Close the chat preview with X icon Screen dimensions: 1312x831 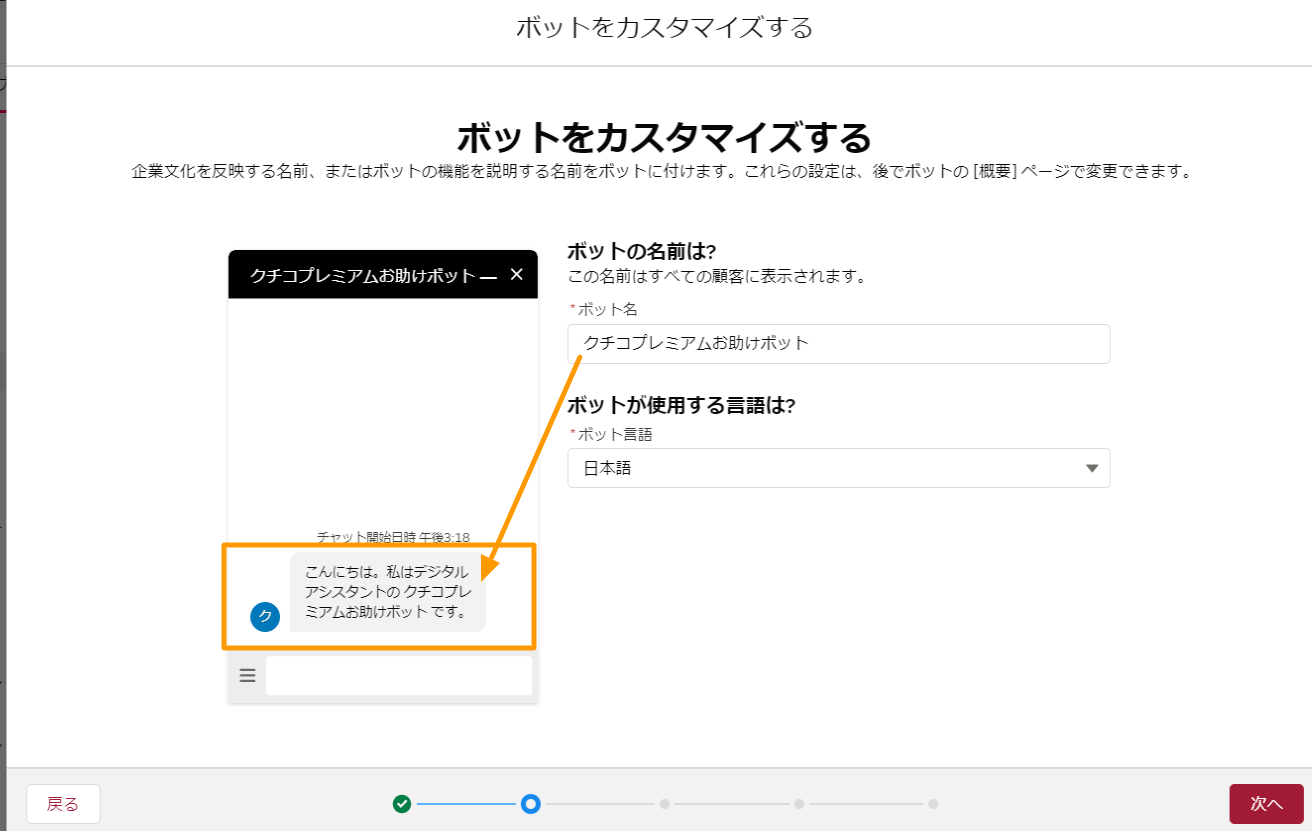tap(516, 274)
